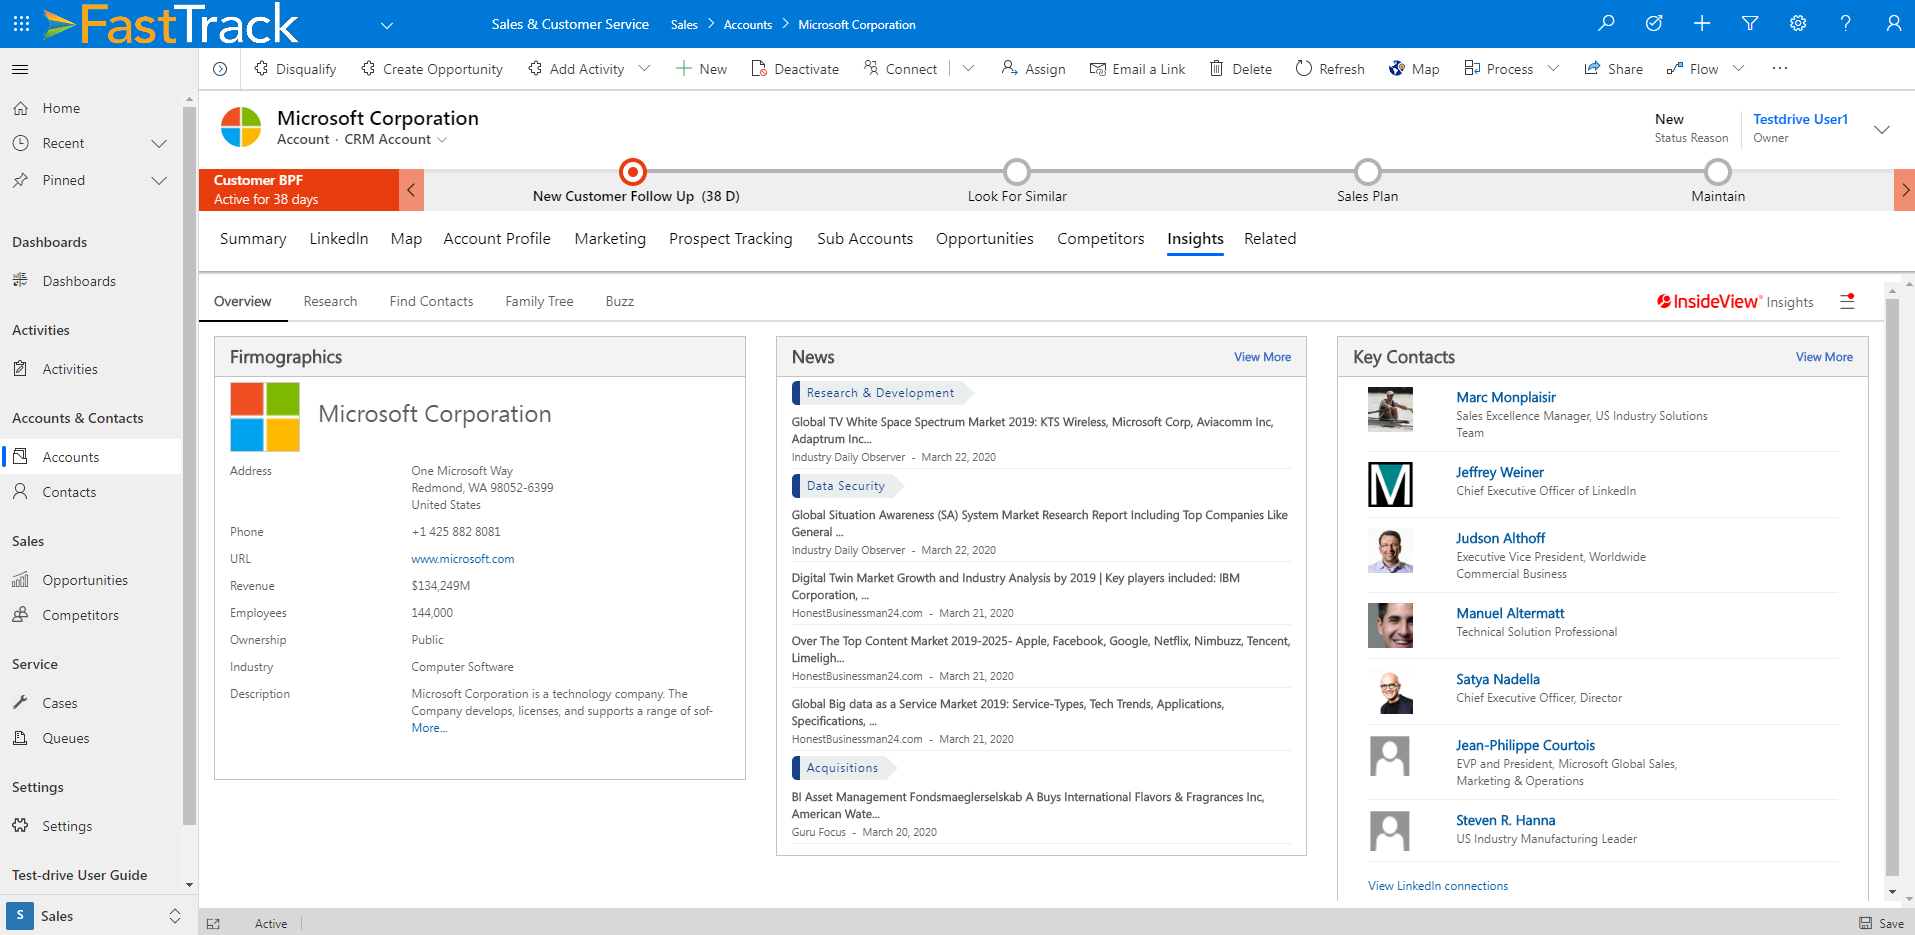Open the Family Tree sub-tab
The width and height of the screenshot is (1915, 935).
tap(539, 301)
